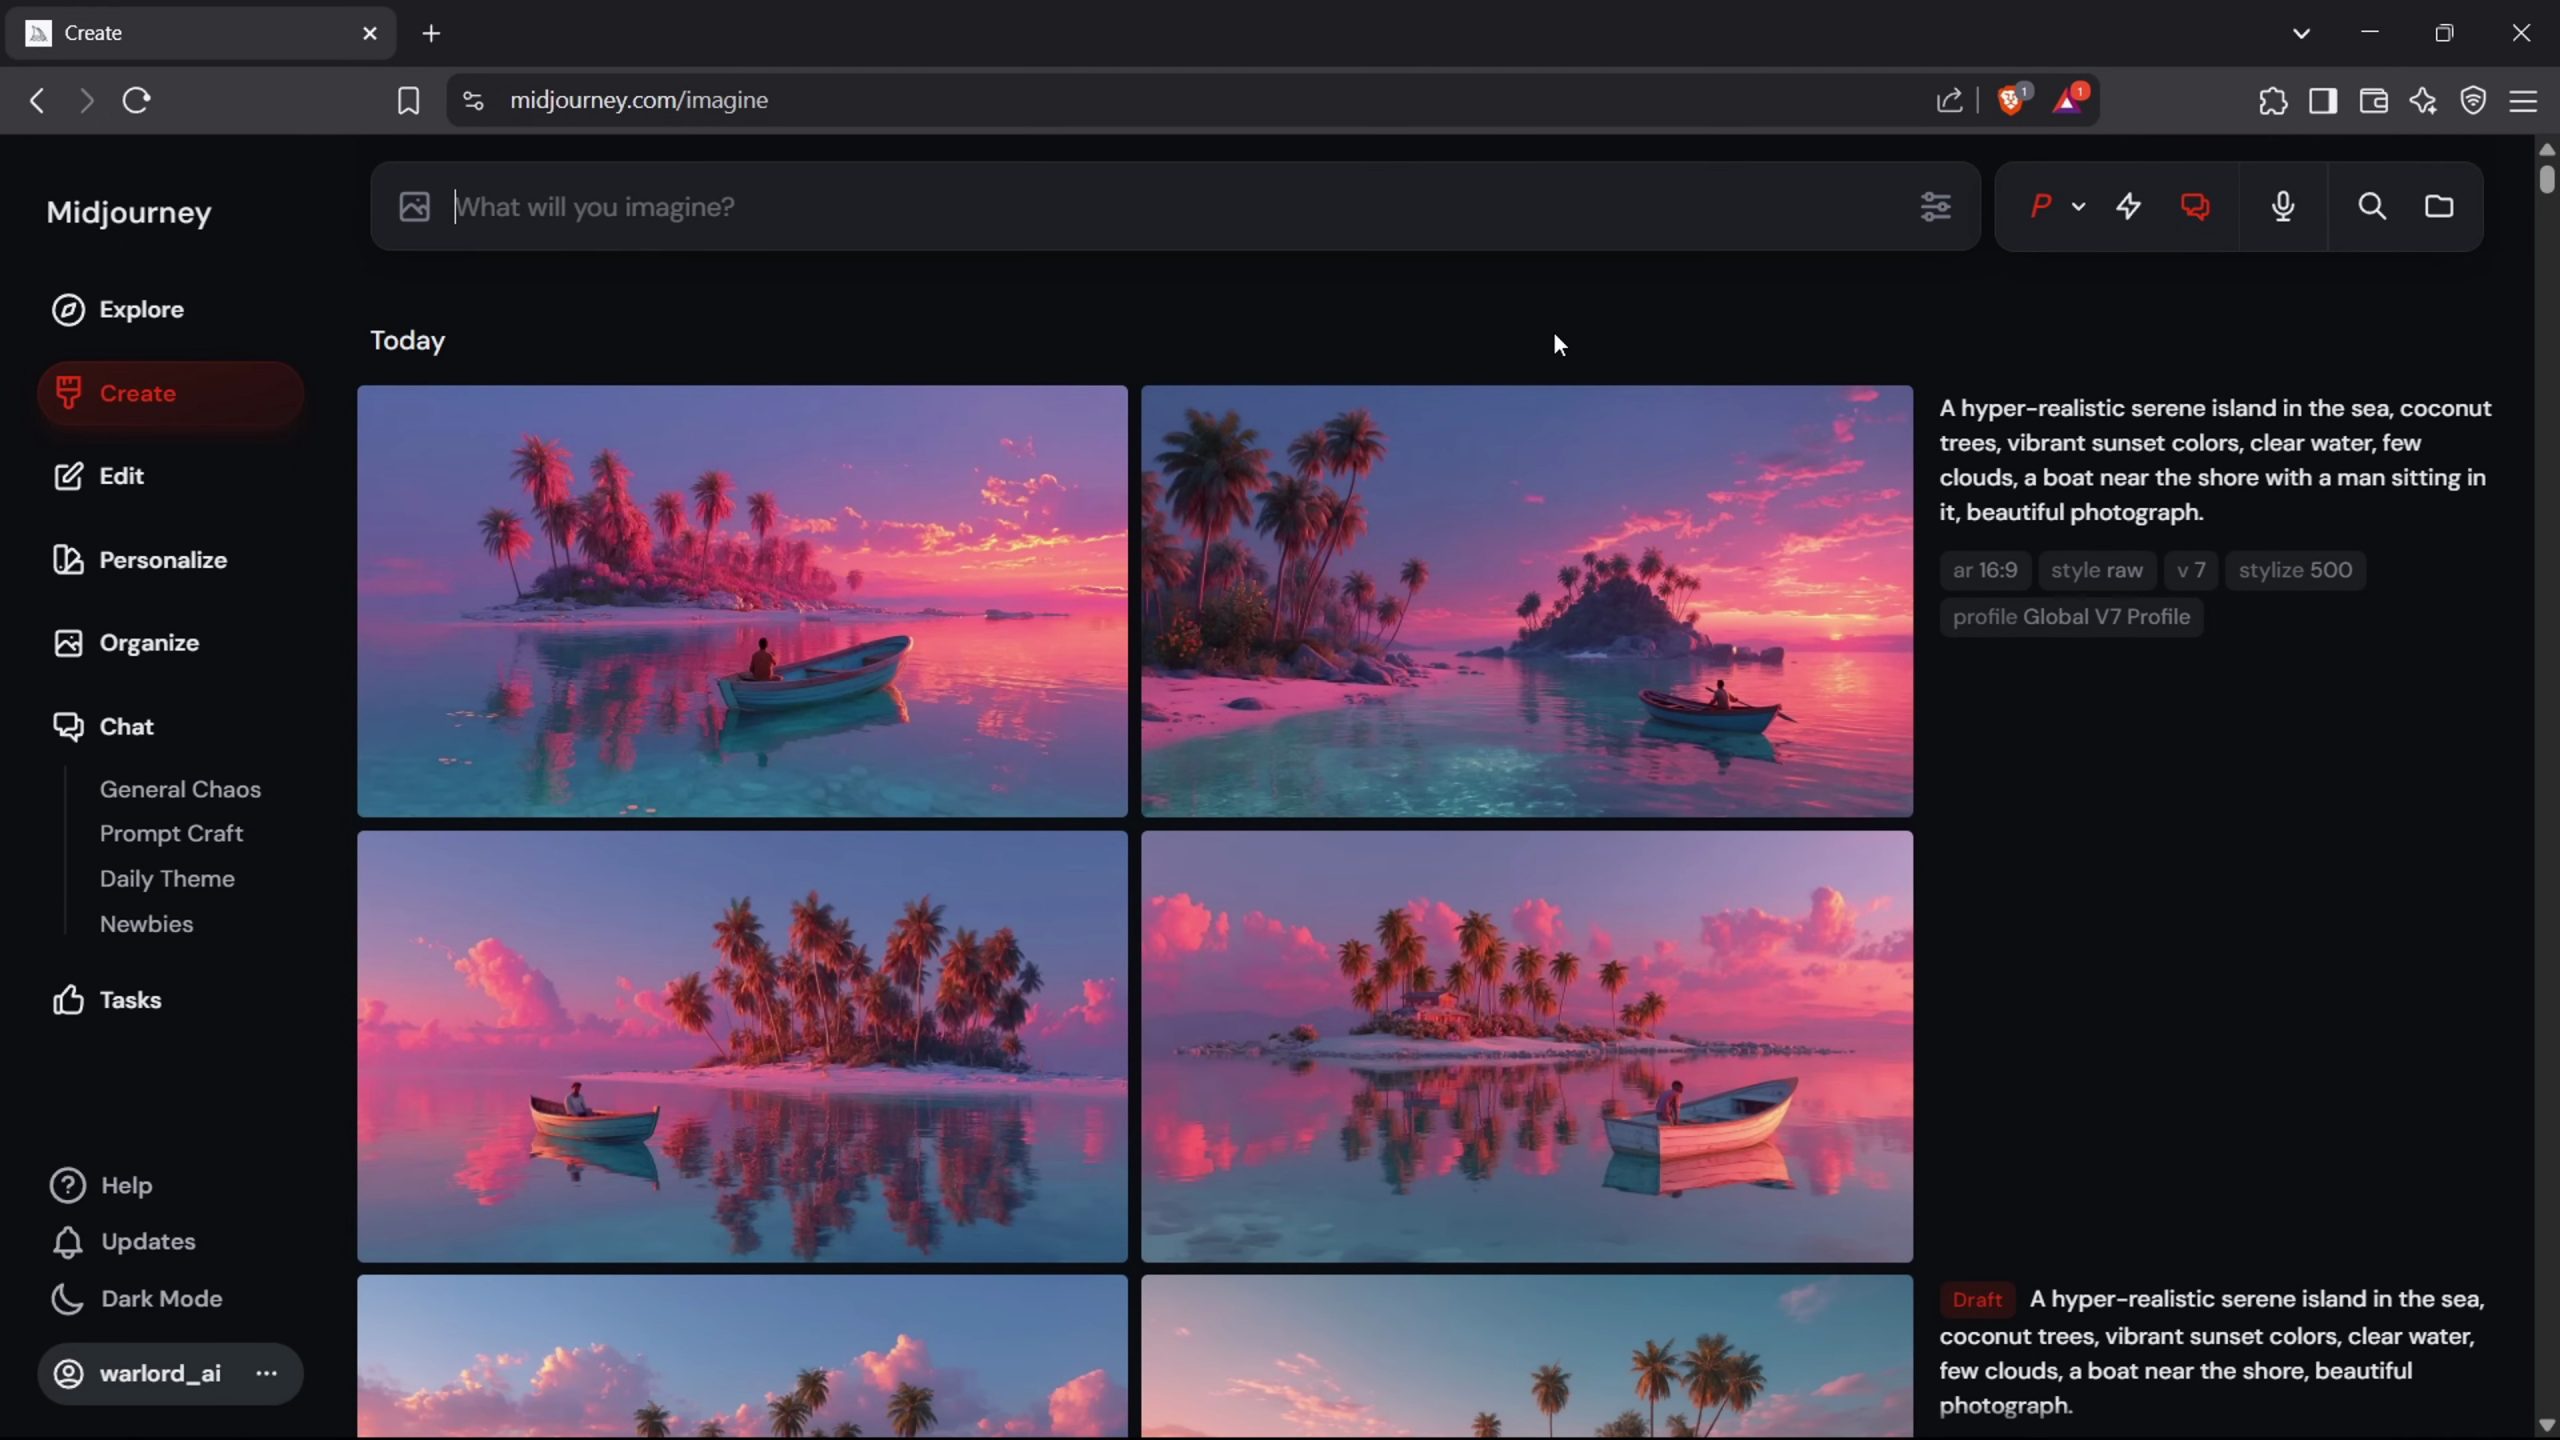This screenshot has height=1440, width=2560.
Task: Toggle the lightning bolt speed mode
Action: click(x=2129, y=206)
